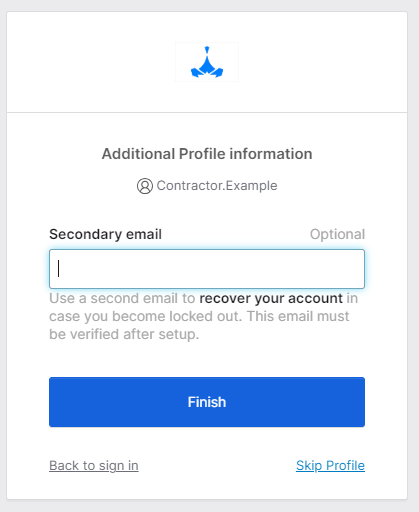Click the blue Finish button
Image resolution: width=419 pixels, height=512 pixels.
coord(207,402)
